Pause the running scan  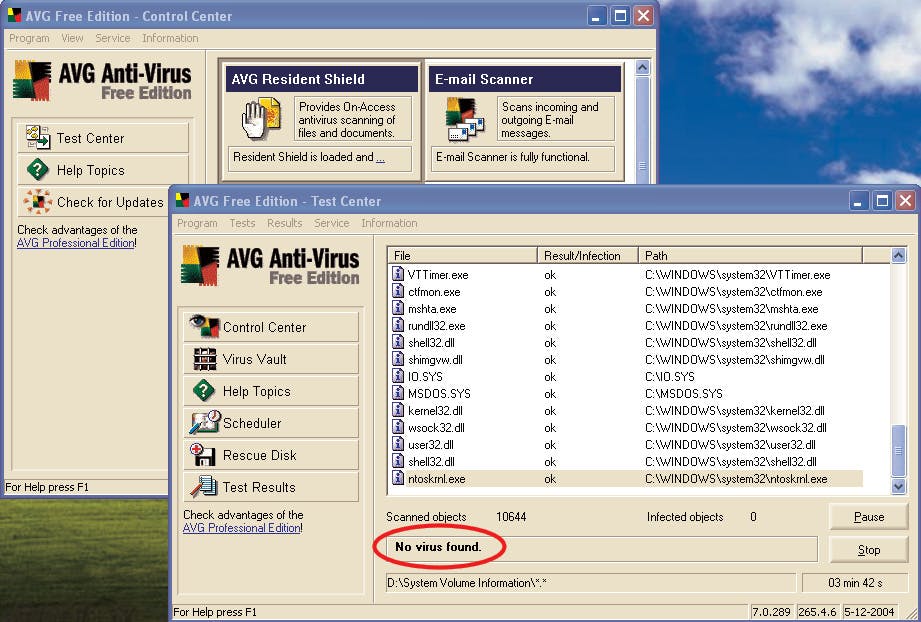pos(868,517)
